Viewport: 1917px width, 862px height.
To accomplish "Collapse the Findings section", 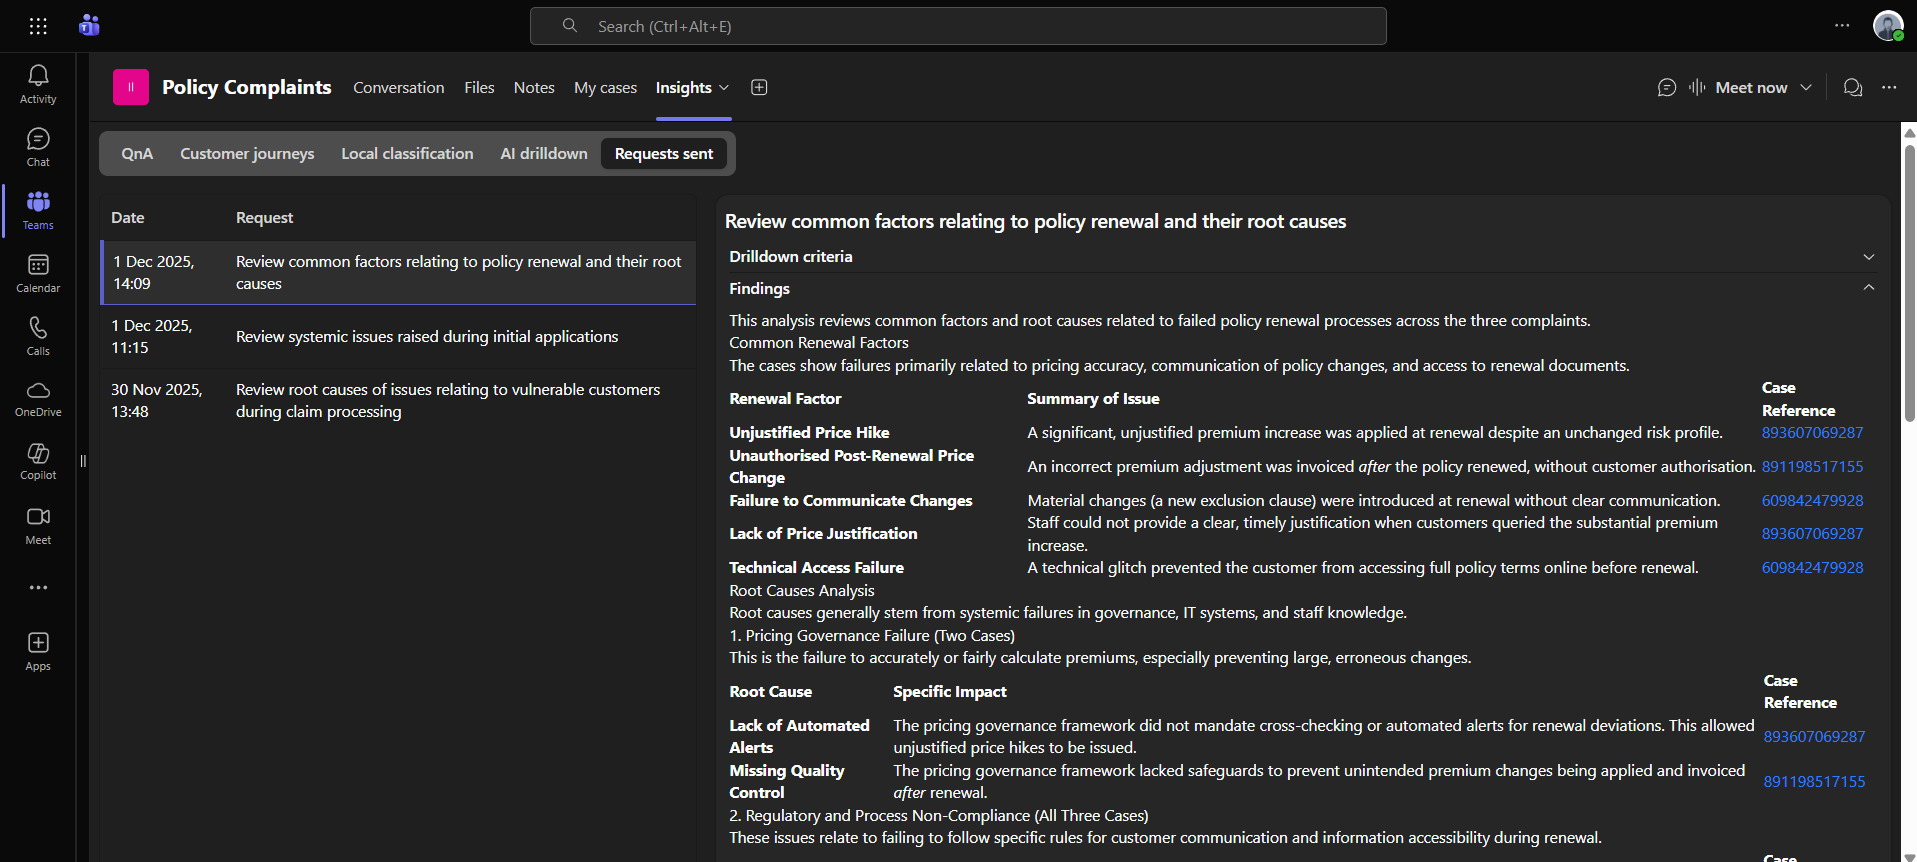I will (x=1868, y=288).
